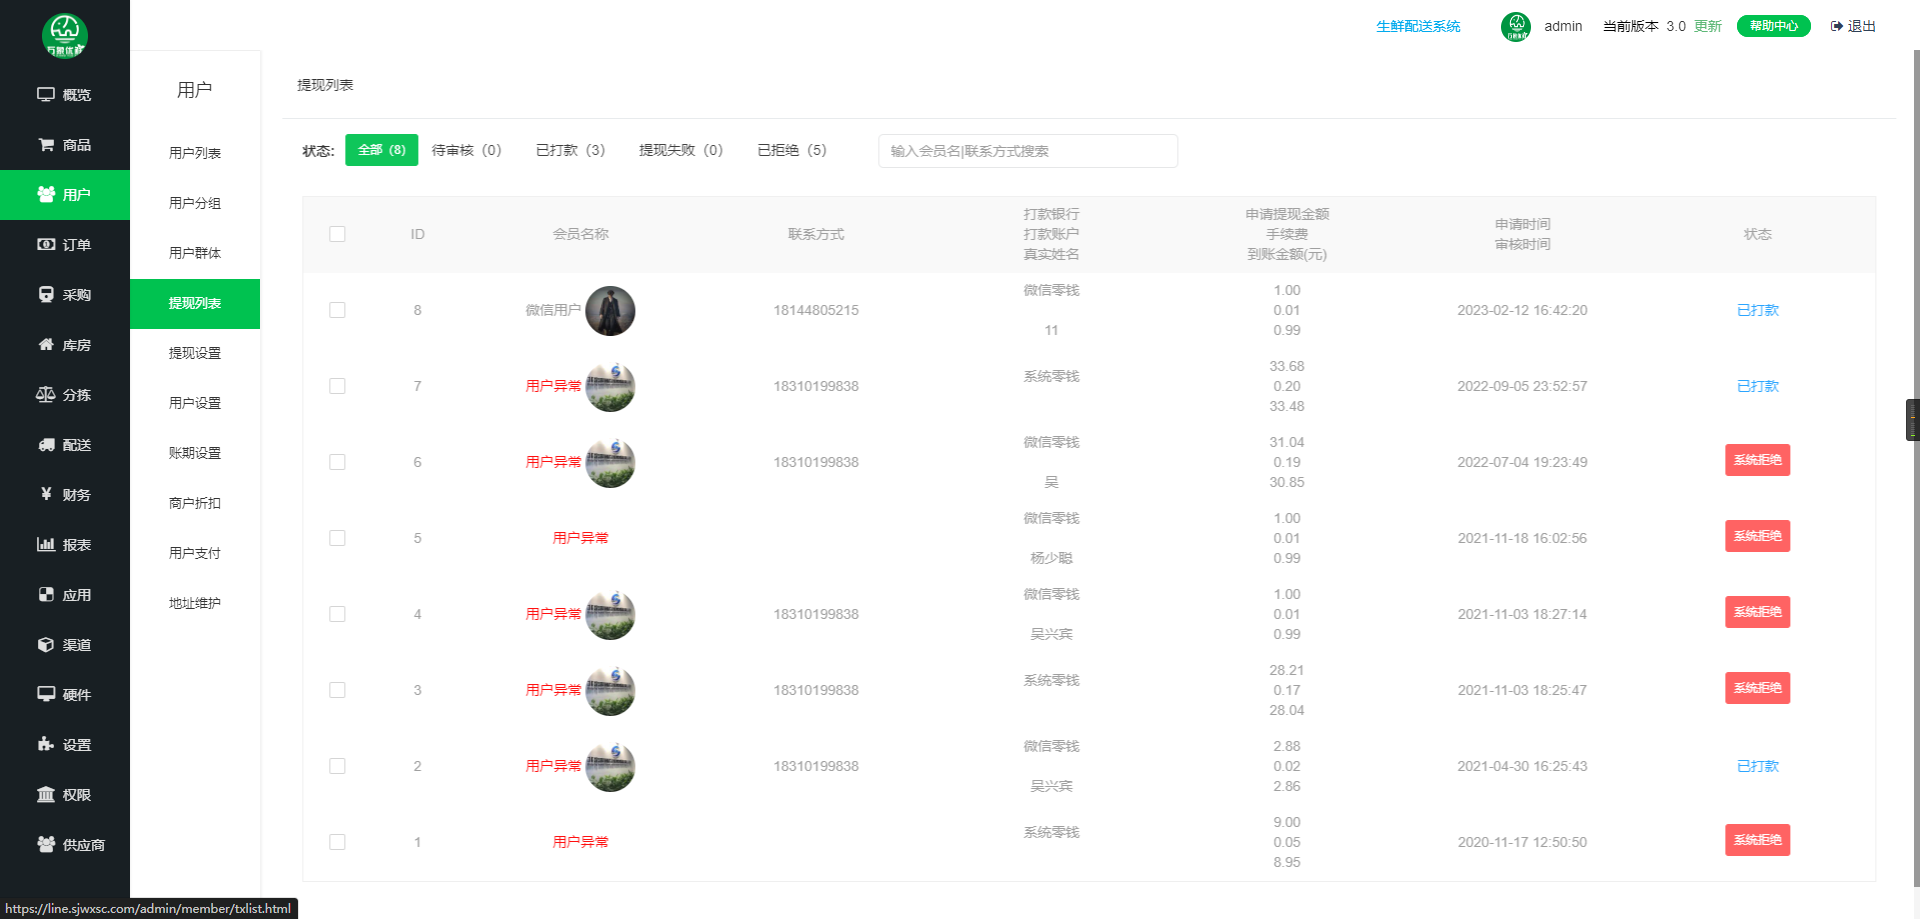
Task: Open the reports bar chart icon
Action: click(x=46, y=545)
